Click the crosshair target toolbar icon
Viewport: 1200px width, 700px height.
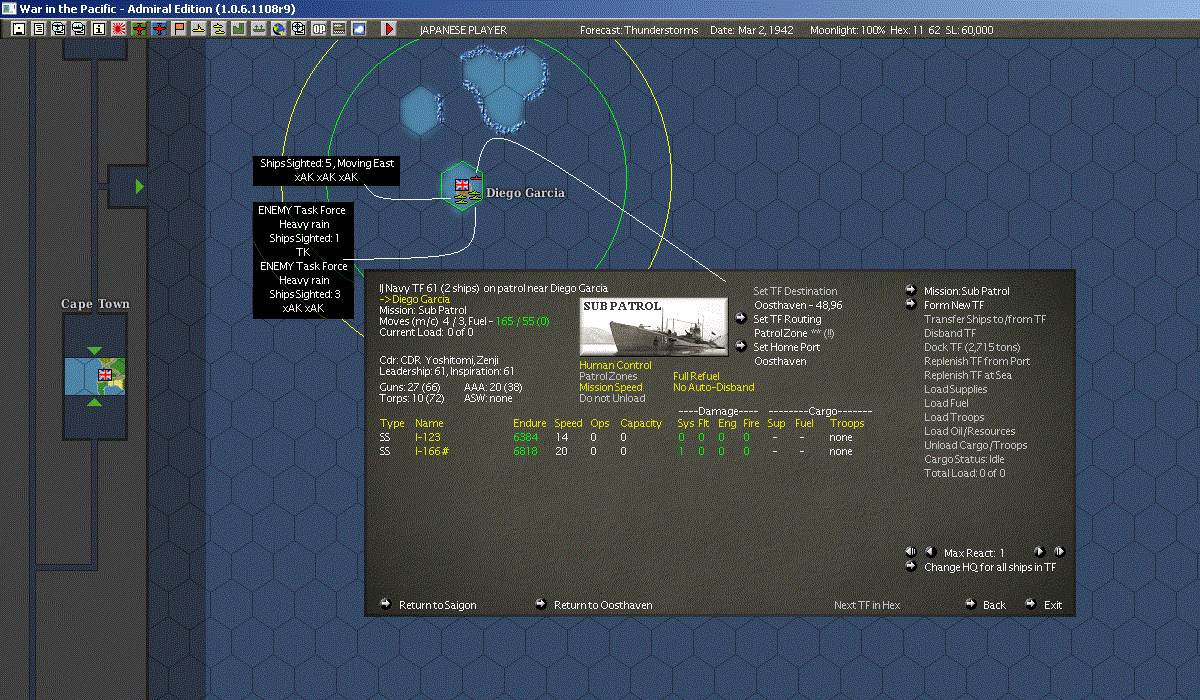[x=298, y=29]
